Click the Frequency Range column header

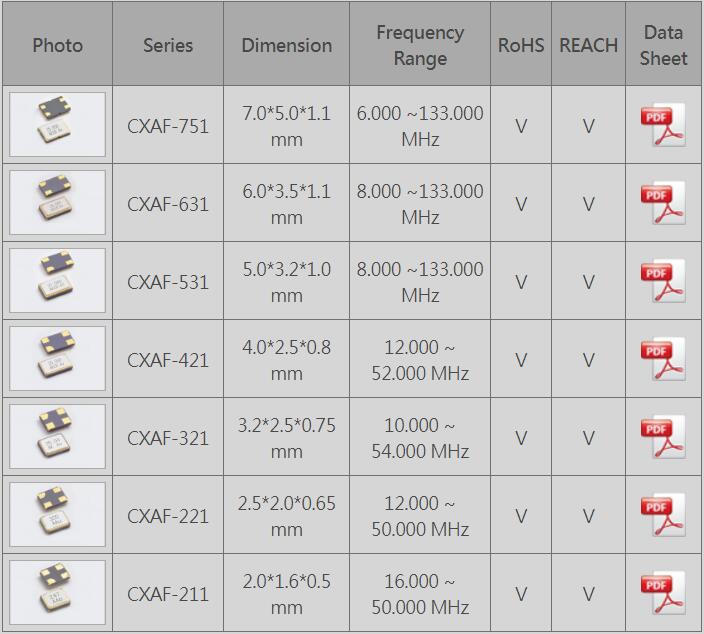[x=420, y=45]
